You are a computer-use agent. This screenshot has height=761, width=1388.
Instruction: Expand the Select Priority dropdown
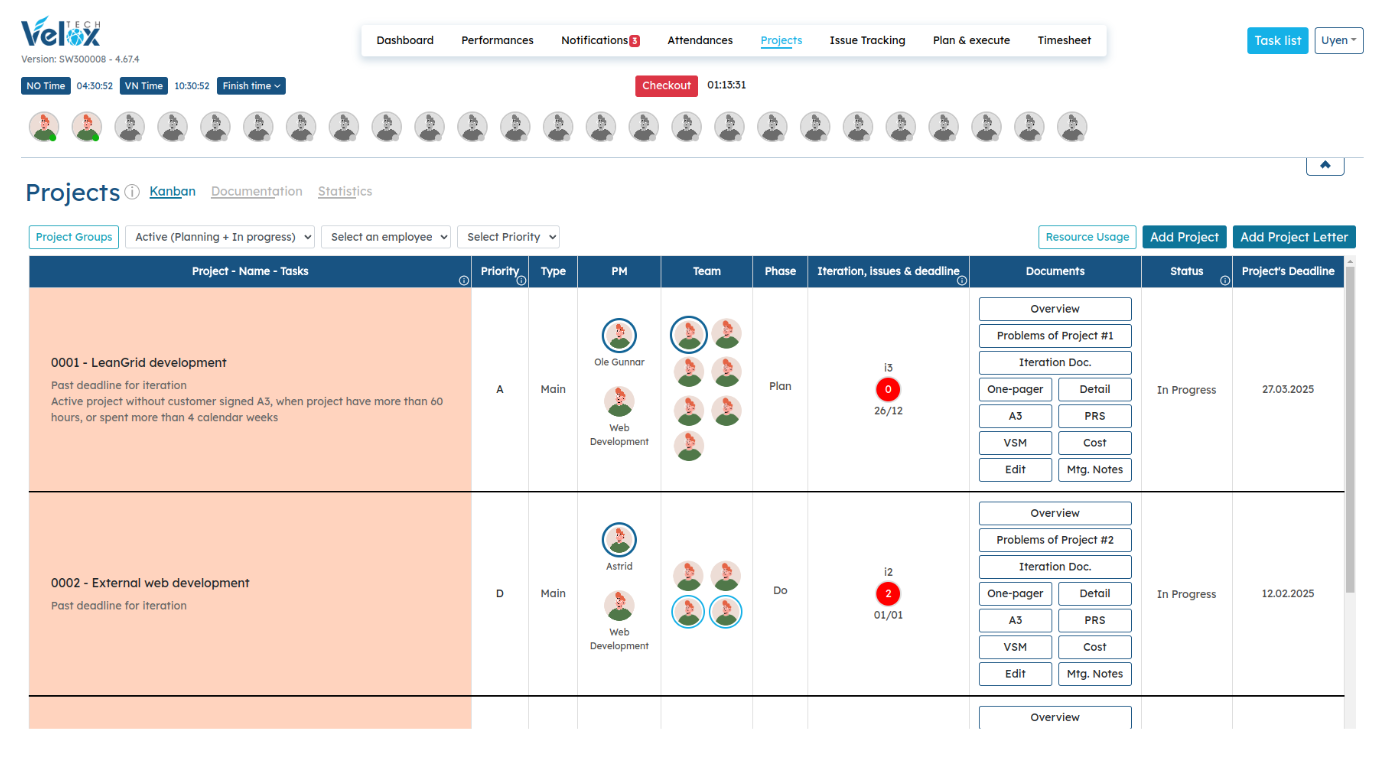tap(508, 237)
